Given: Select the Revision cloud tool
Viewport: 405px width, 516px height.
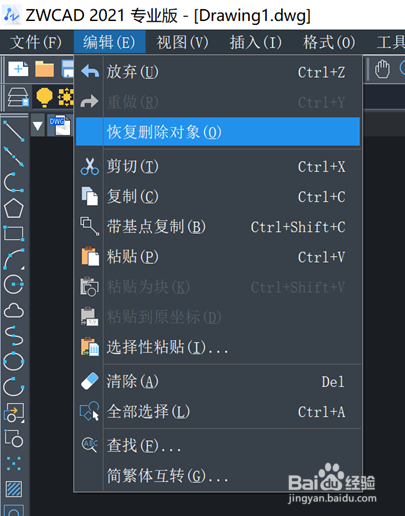Looking at the screenshot, I should coord(14,310).
